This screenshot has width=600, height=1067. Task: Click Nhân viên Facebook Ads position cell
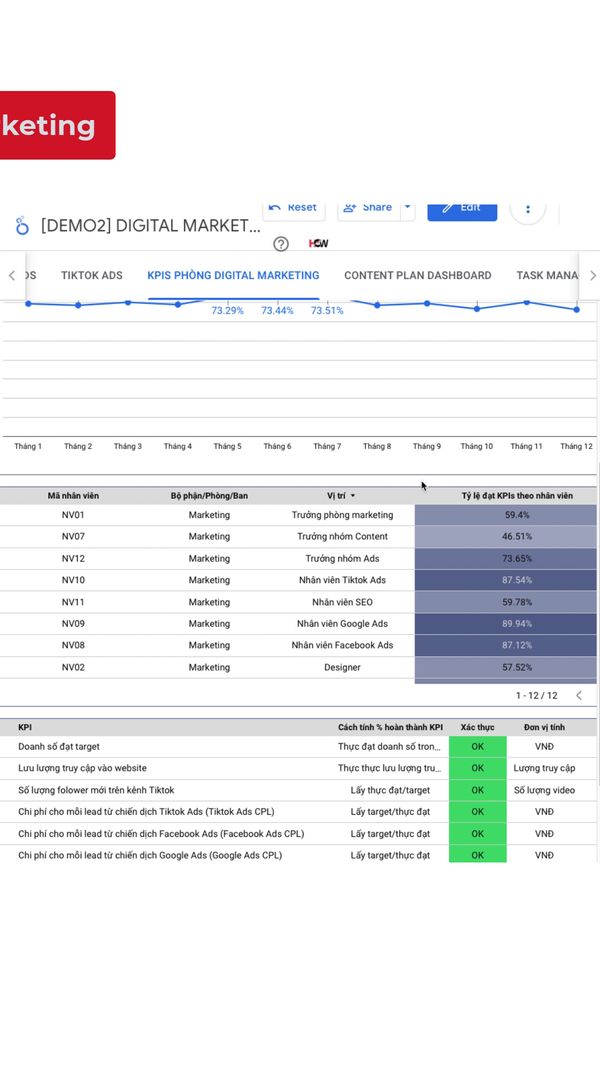coord(342,645)
